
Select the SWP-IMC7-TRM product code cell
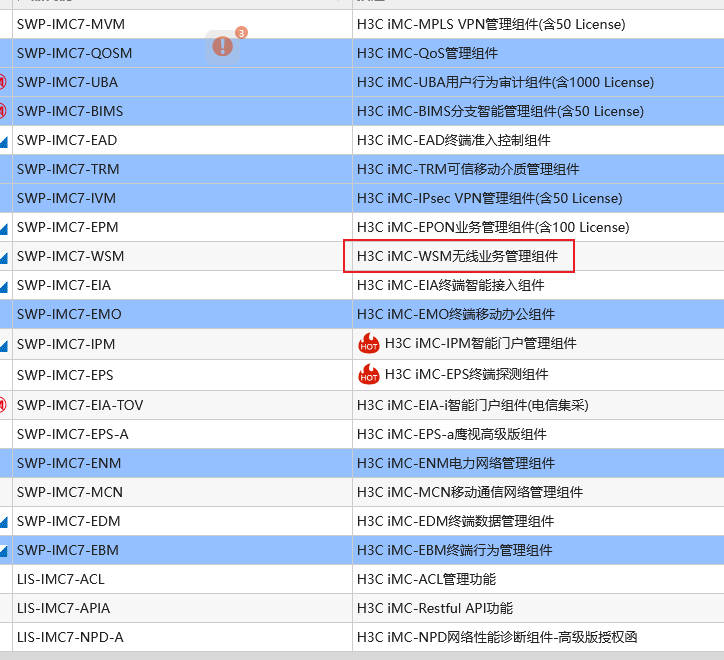click(182, 169)
